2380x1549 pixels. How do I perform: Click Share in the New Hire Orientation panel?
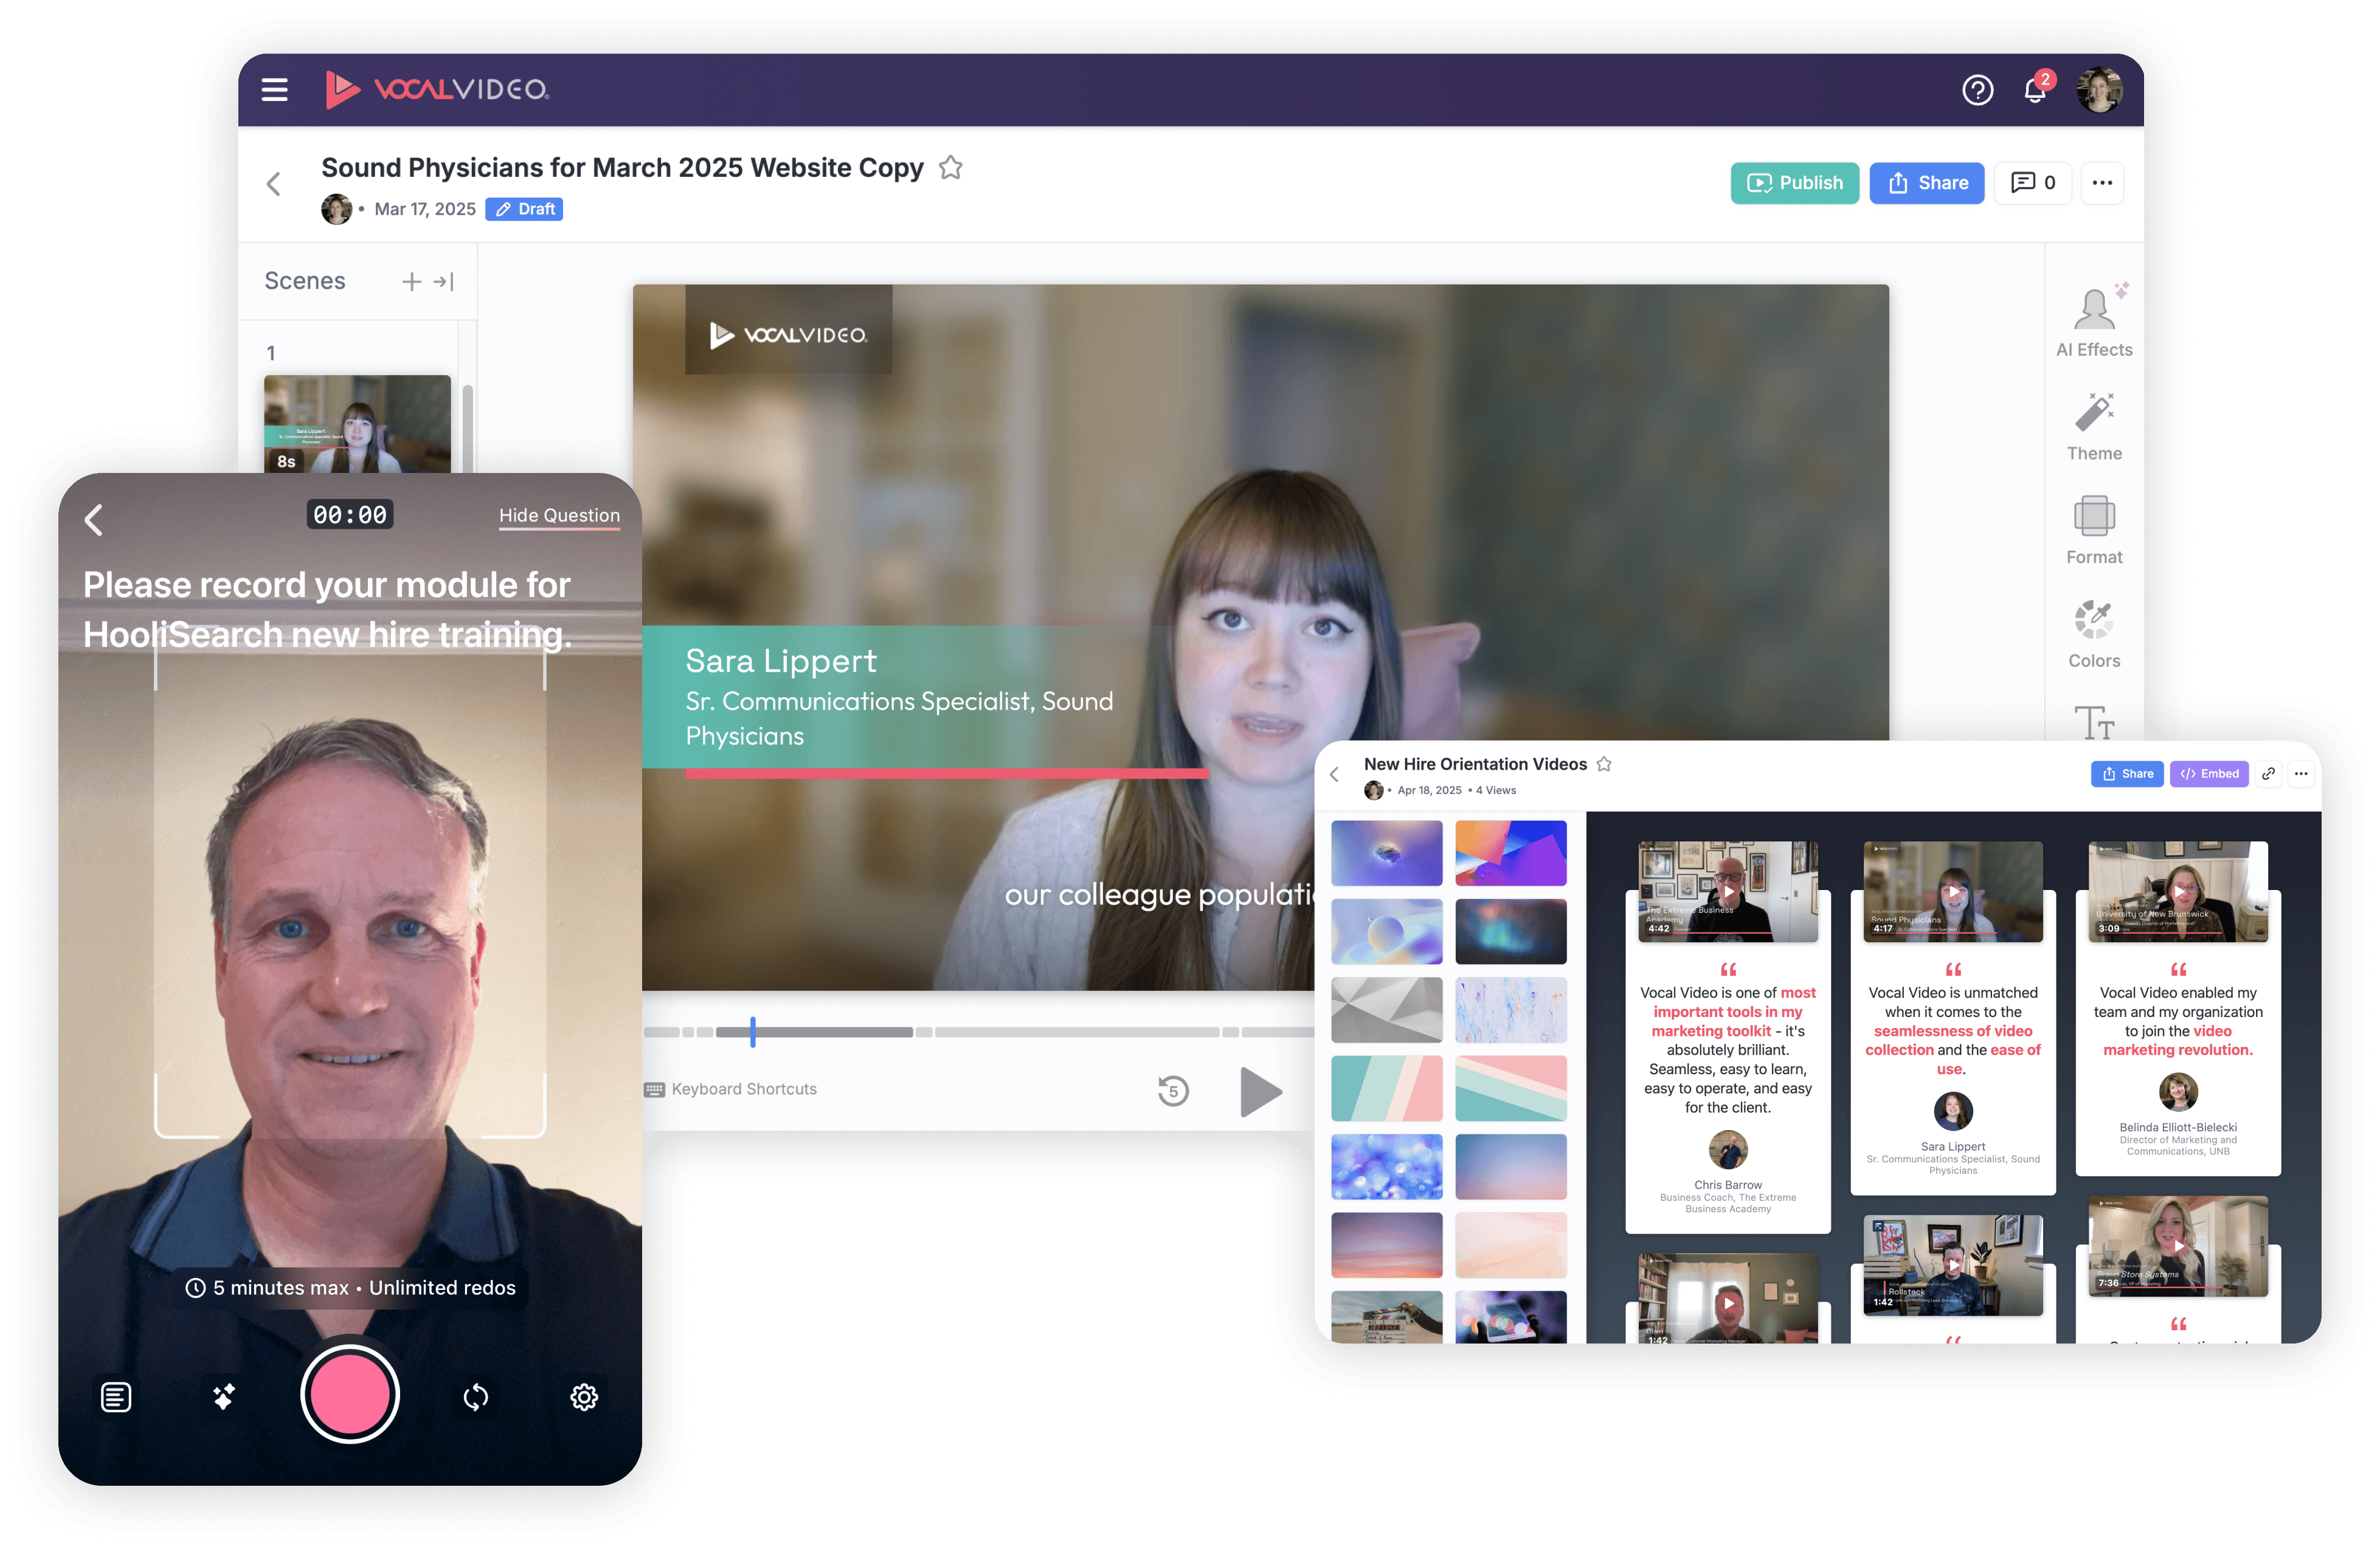pyautogui.click(x=2127, y=774)
